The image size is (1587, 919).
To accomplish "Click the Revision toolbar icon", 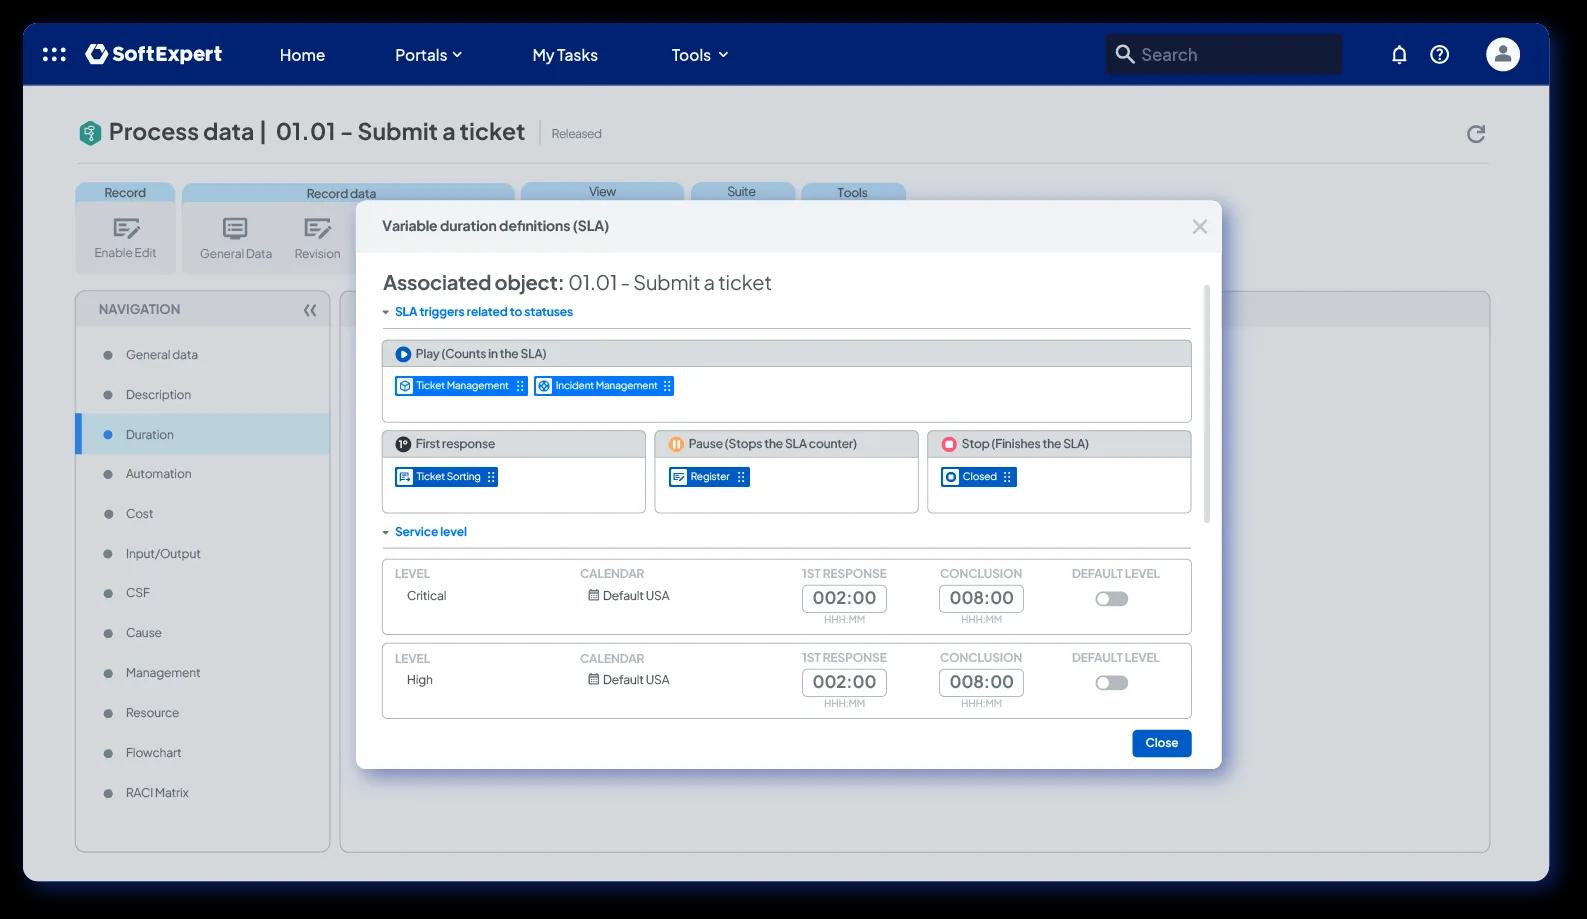I will point(317,229).
